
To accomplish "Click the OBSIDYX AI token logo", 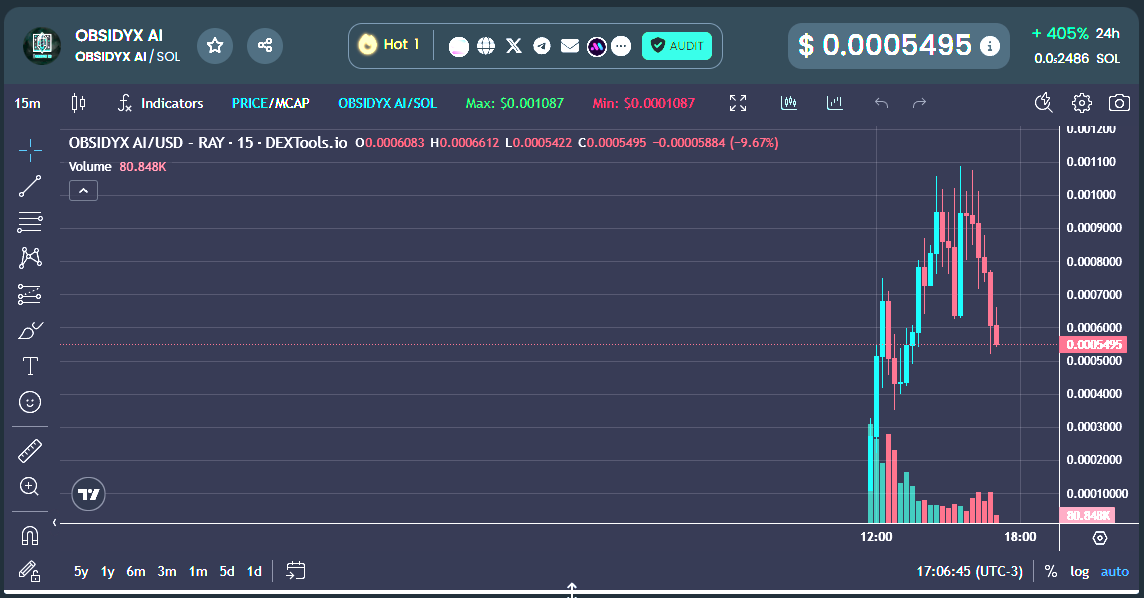I will click(x=42, y=46).
